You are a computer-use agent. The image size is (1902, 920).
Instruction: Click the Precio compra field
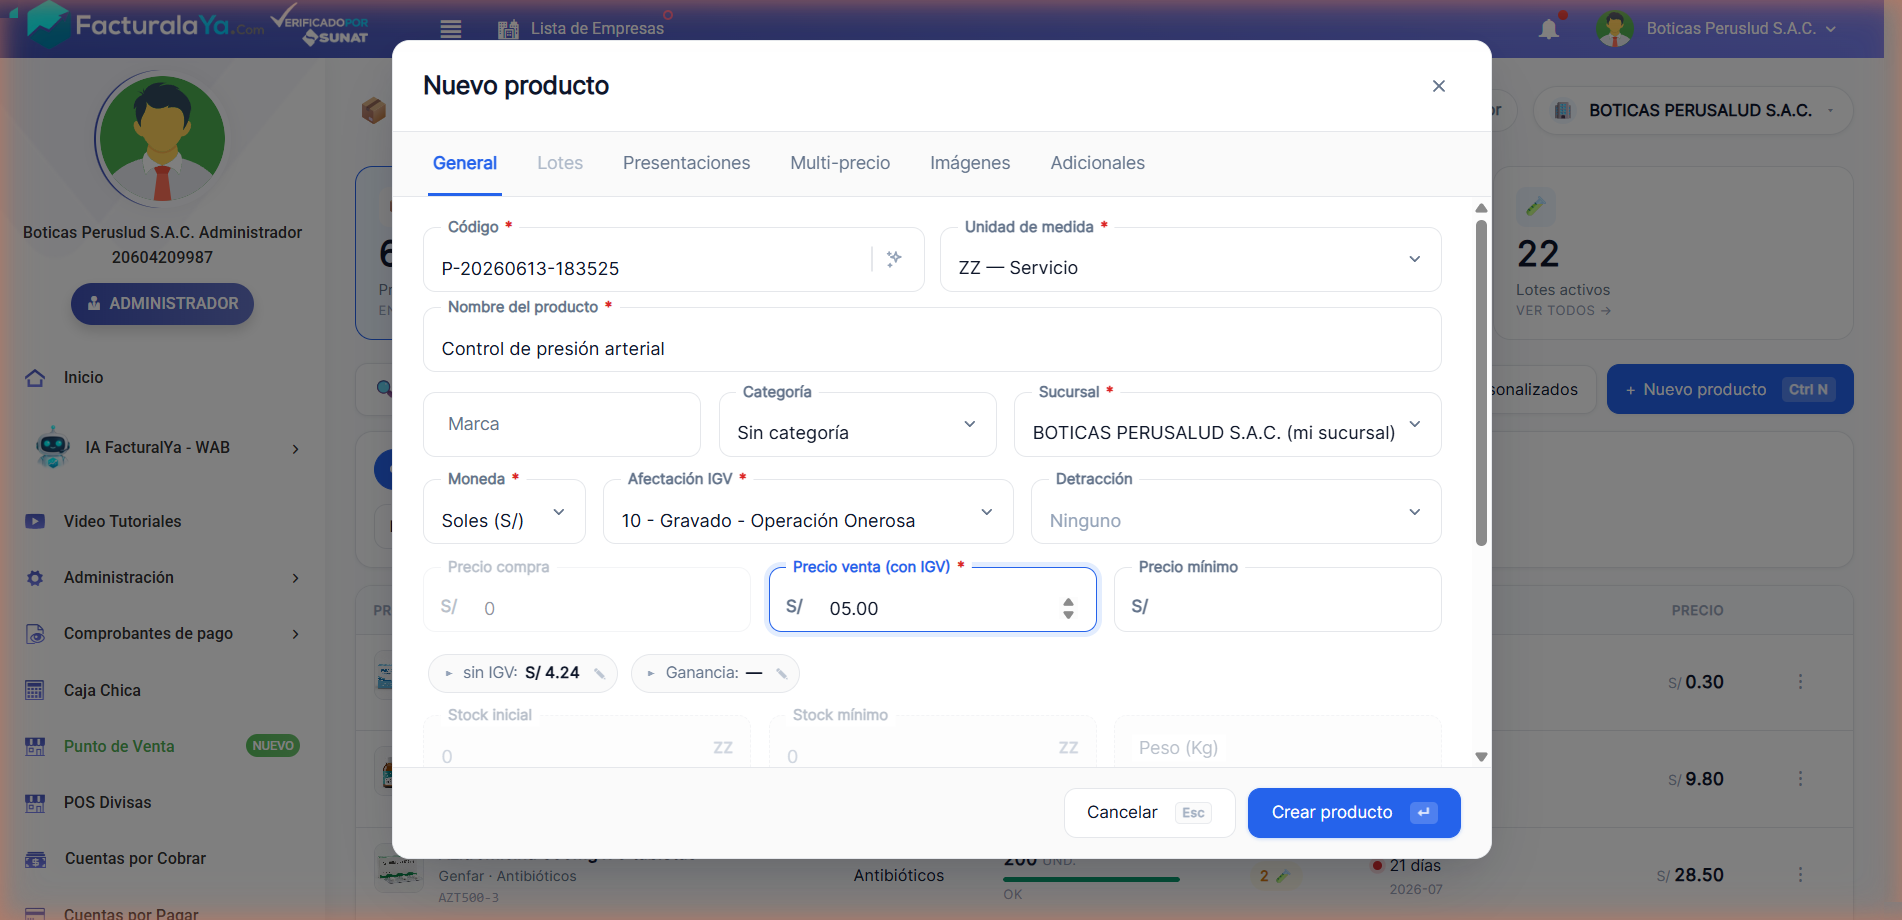[587, 600]
